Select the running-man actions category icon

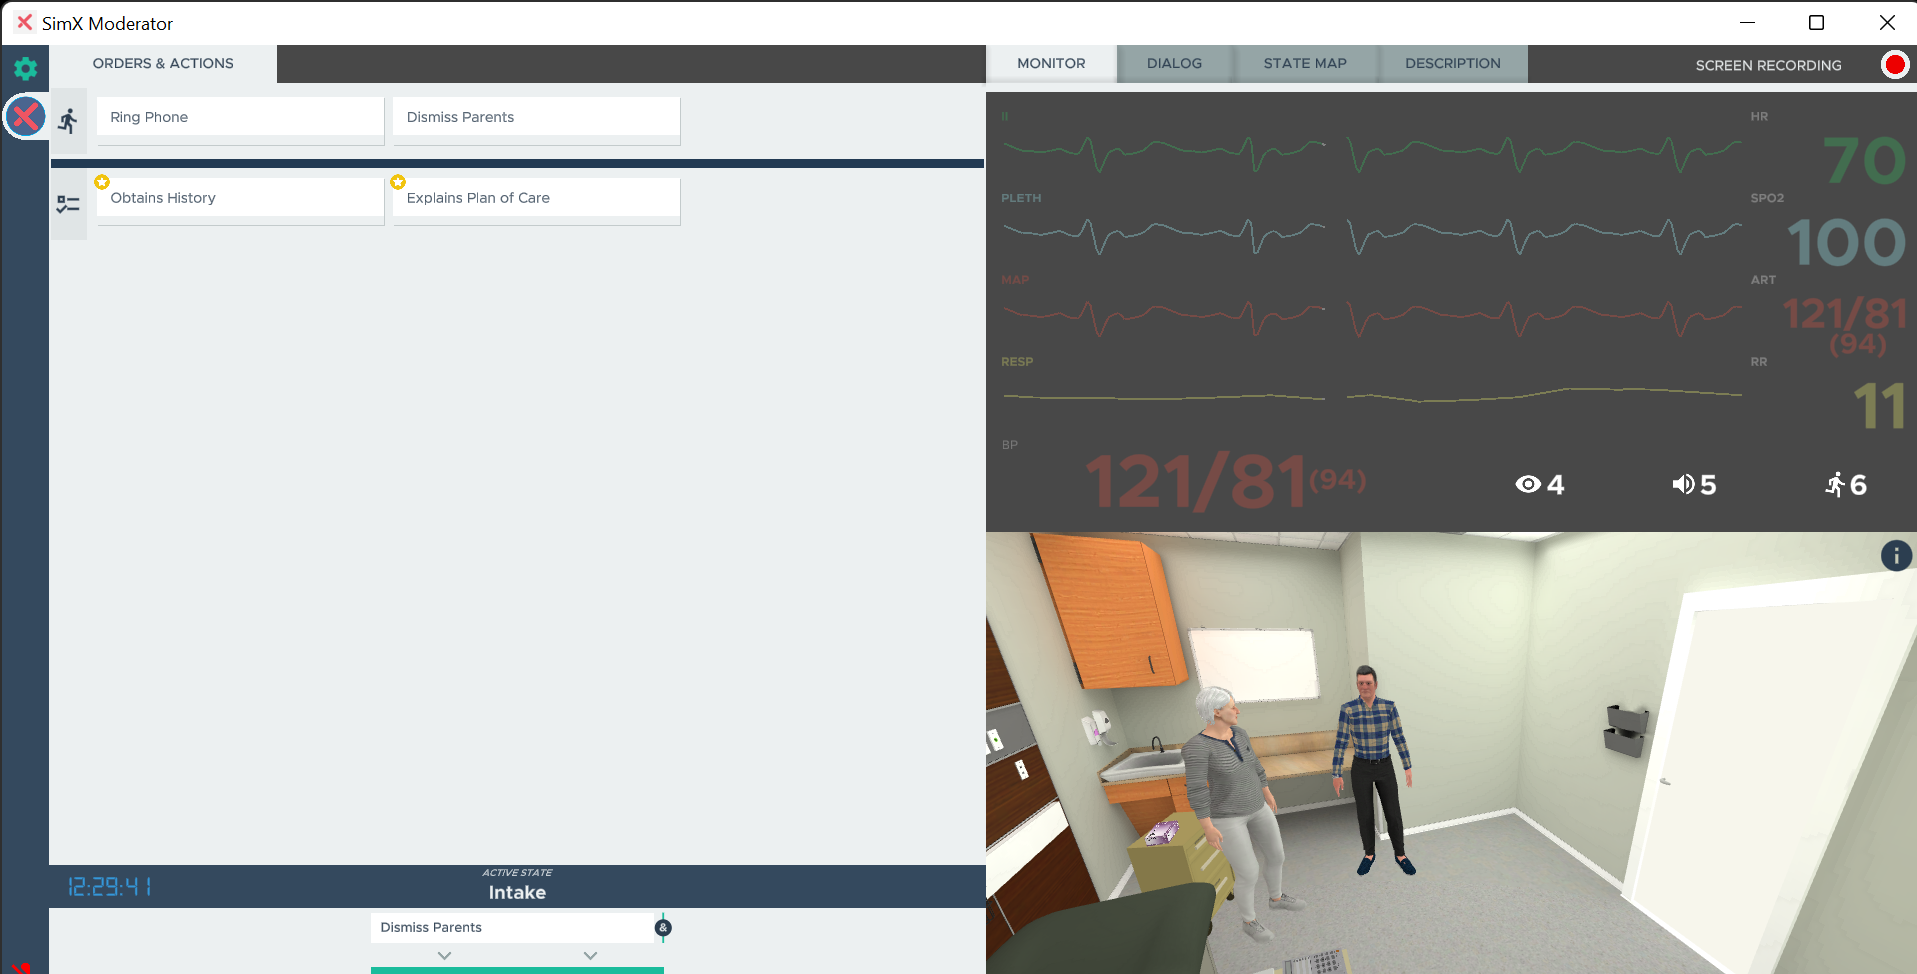[x=68, y=121]
